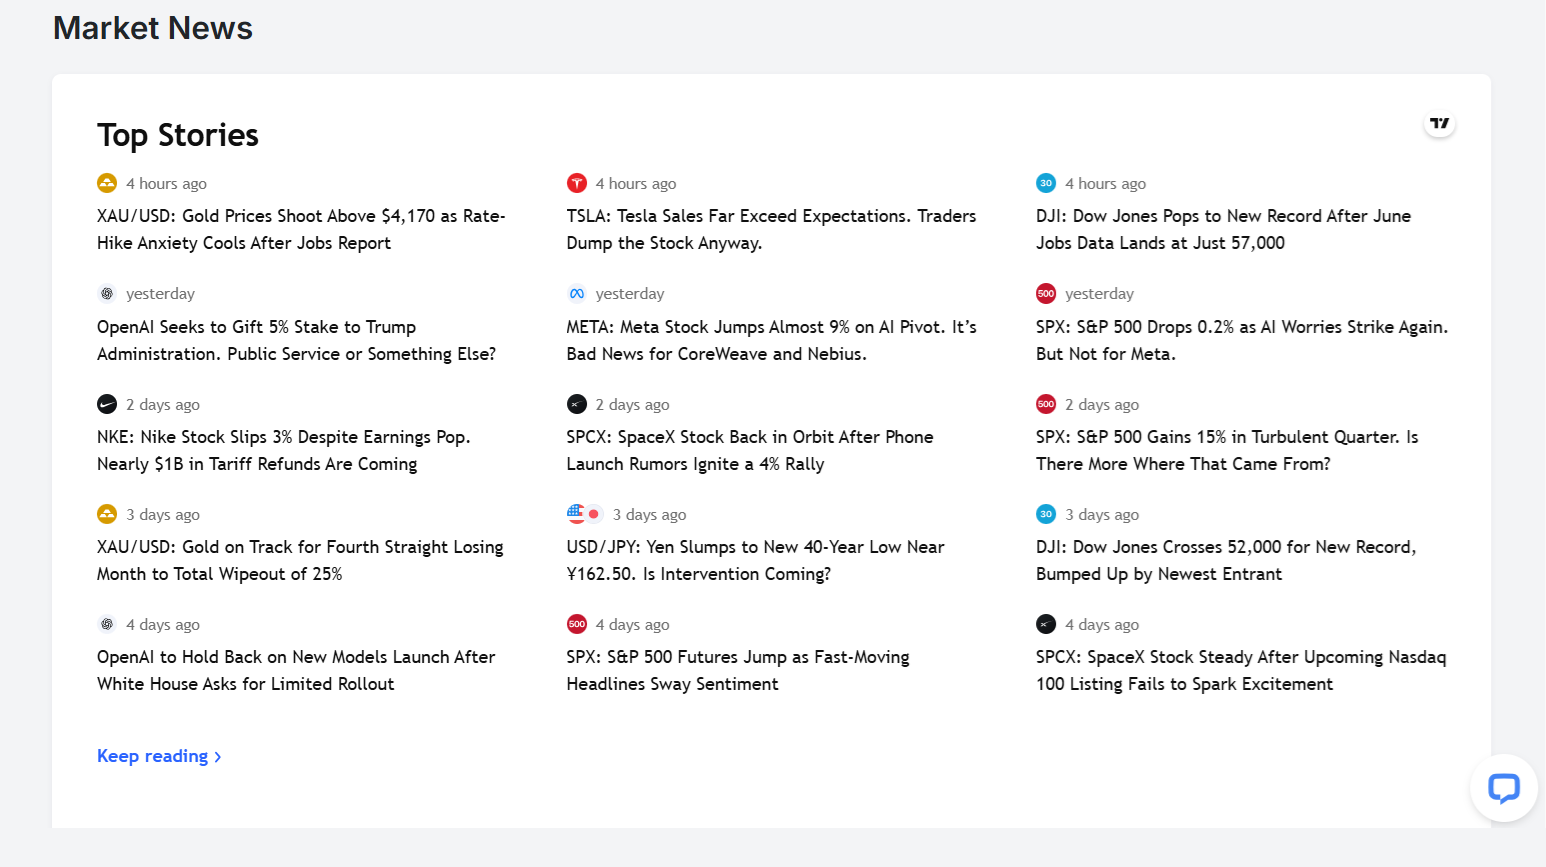
Task: Click the Market News page title
Action: coord(153,28)
